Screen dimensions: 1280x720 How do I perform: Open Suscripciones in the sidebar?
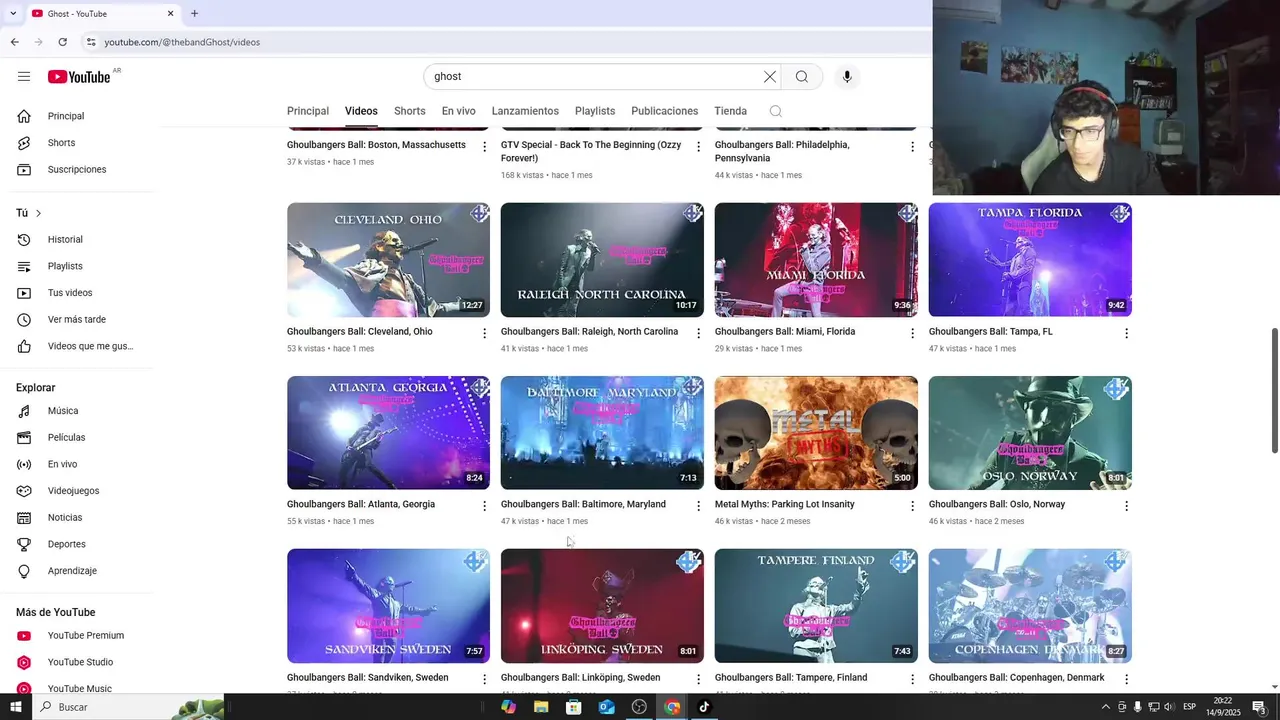tap(77, 169)
